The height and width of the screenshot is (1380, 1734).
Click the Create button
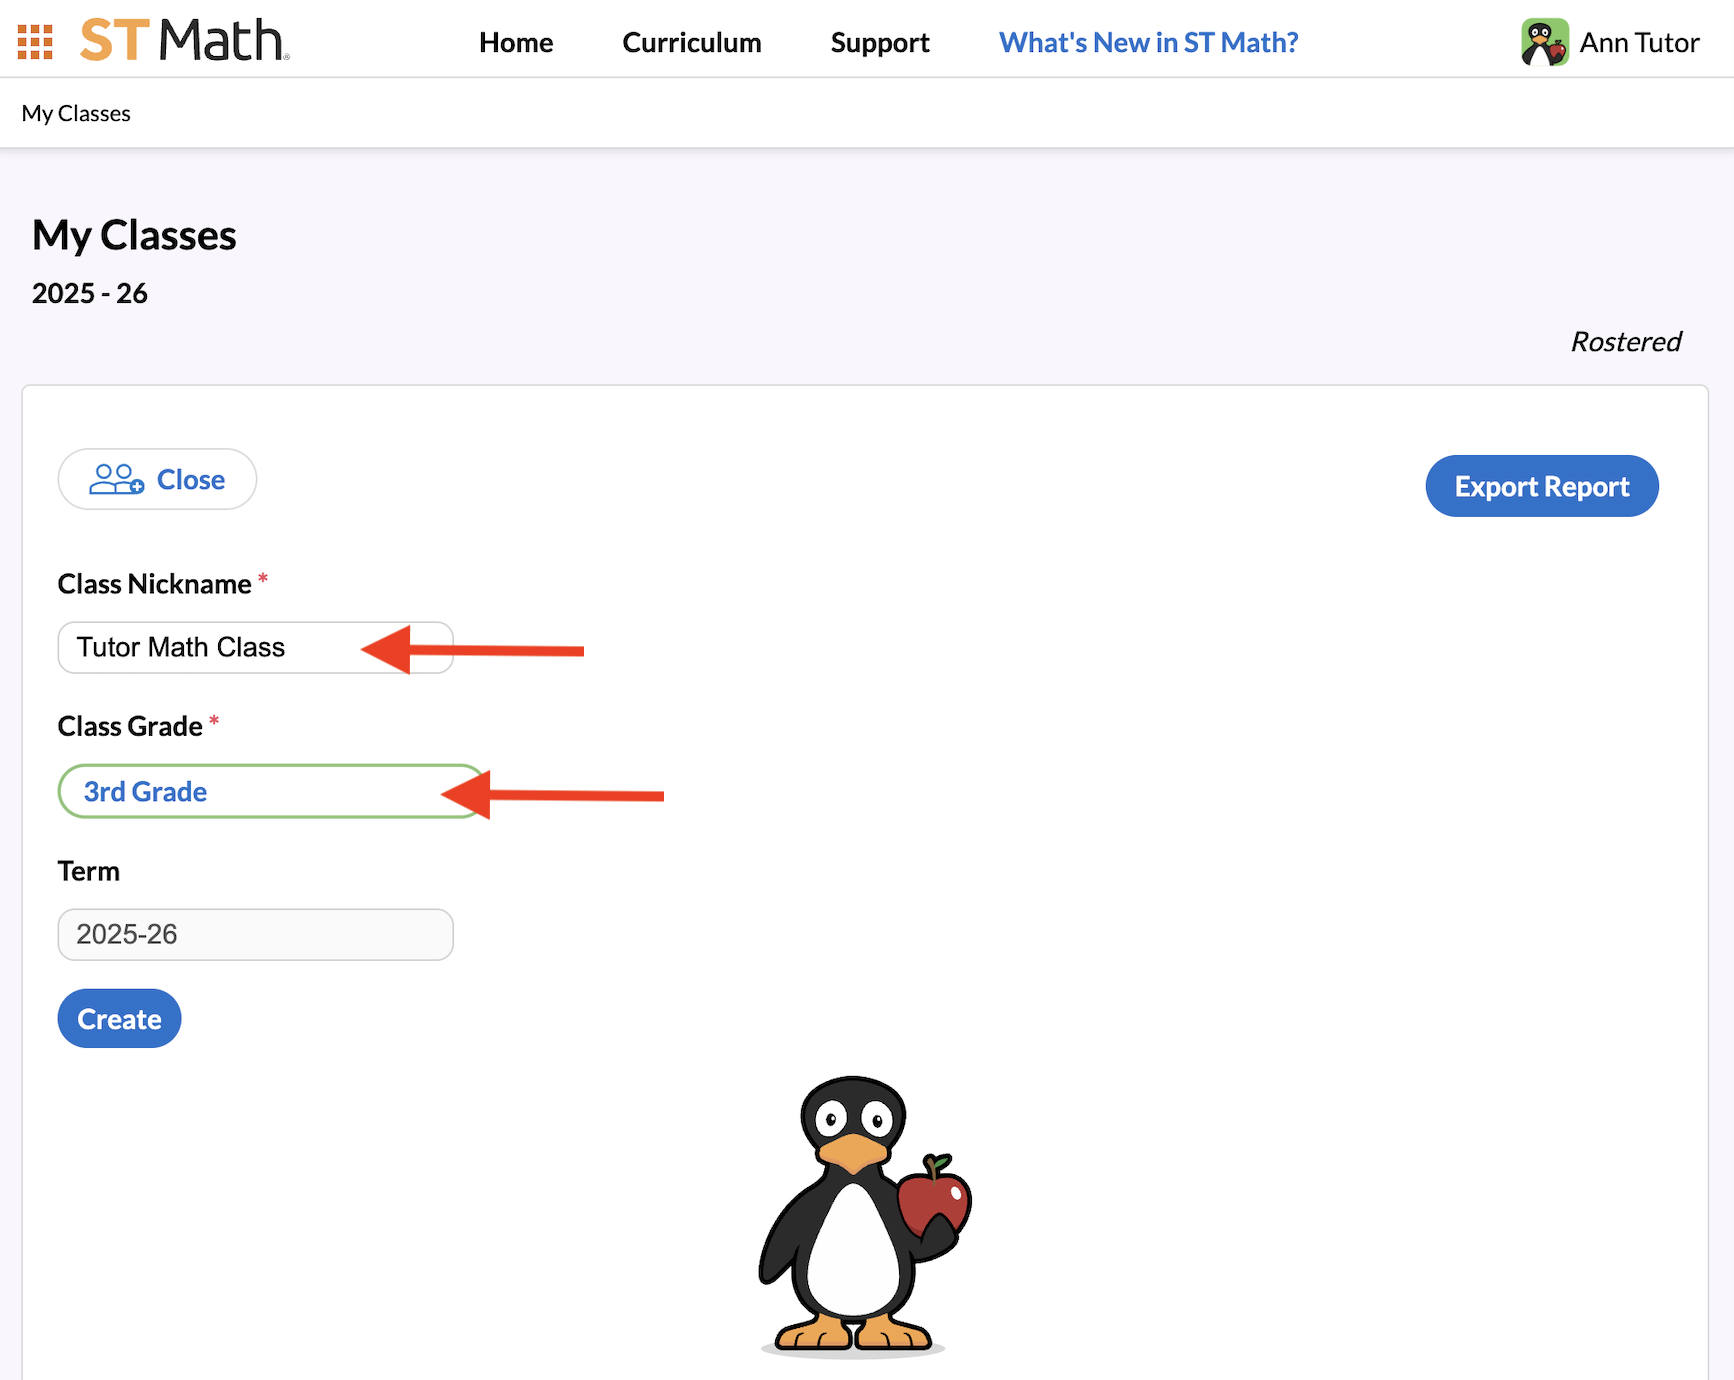(119, 1018)
